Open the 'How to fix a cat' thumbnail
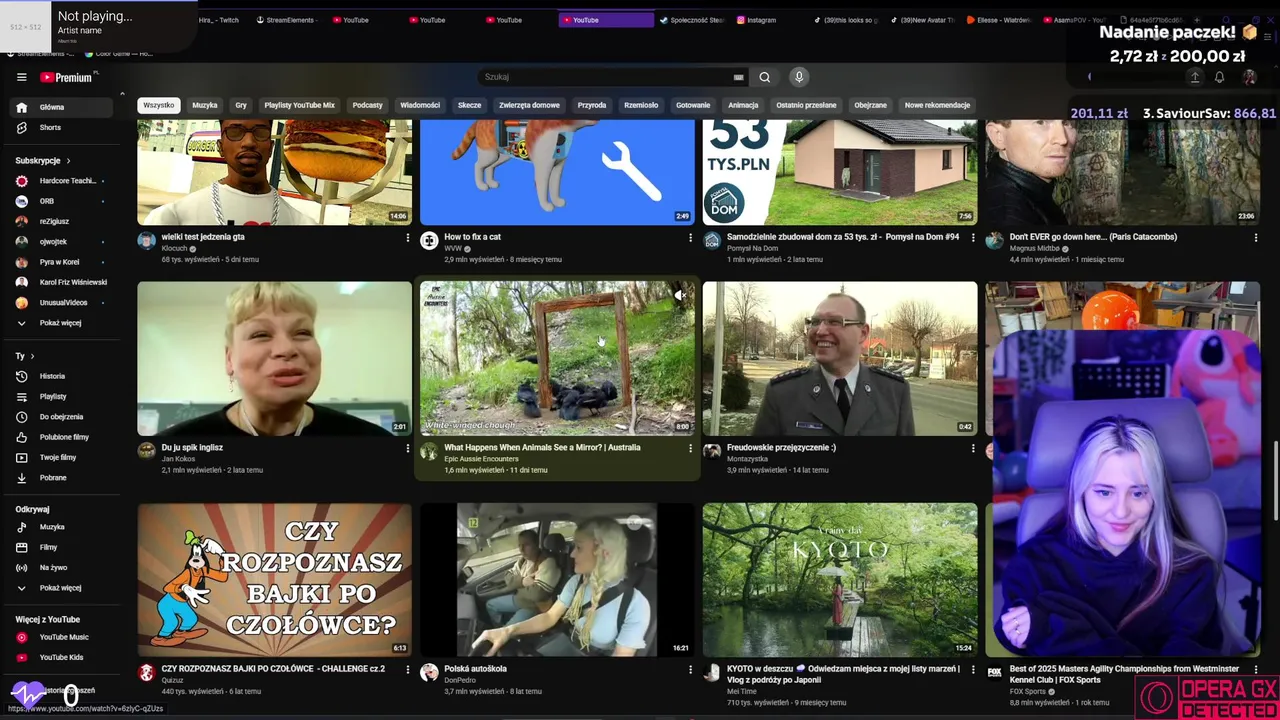The height and width of the screenshot is (720, 1280). [x=557, y=172]
